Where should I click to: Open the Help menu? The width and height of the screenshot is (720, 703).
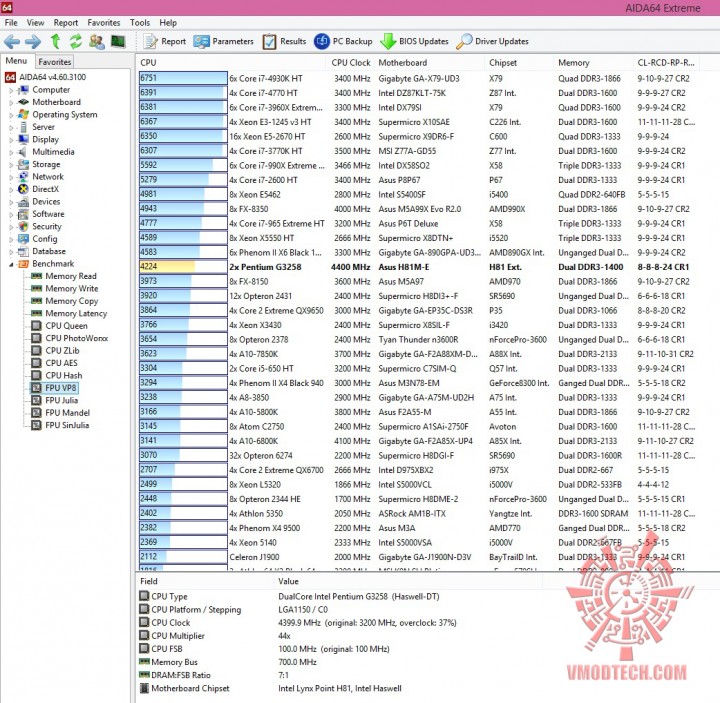coord(168,22)
